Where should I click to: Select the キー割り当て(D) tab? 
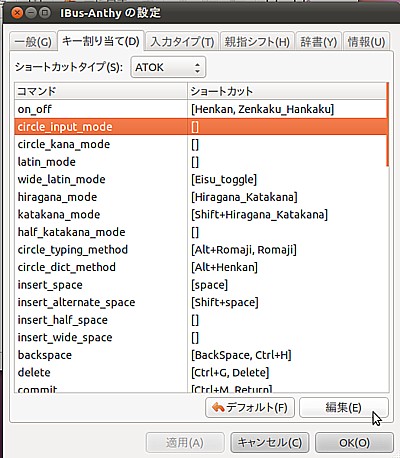click(x=101, y=41)
